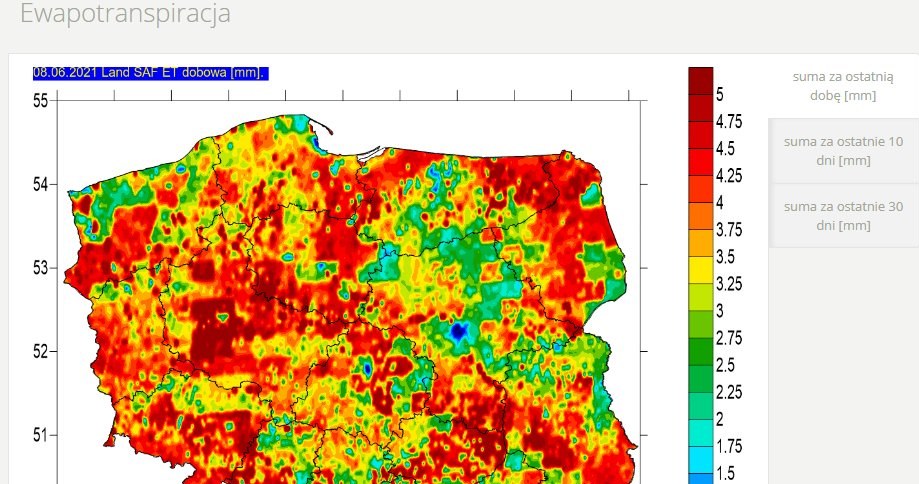Open the "suma za ostatnie 30 dni" tab

842,216
